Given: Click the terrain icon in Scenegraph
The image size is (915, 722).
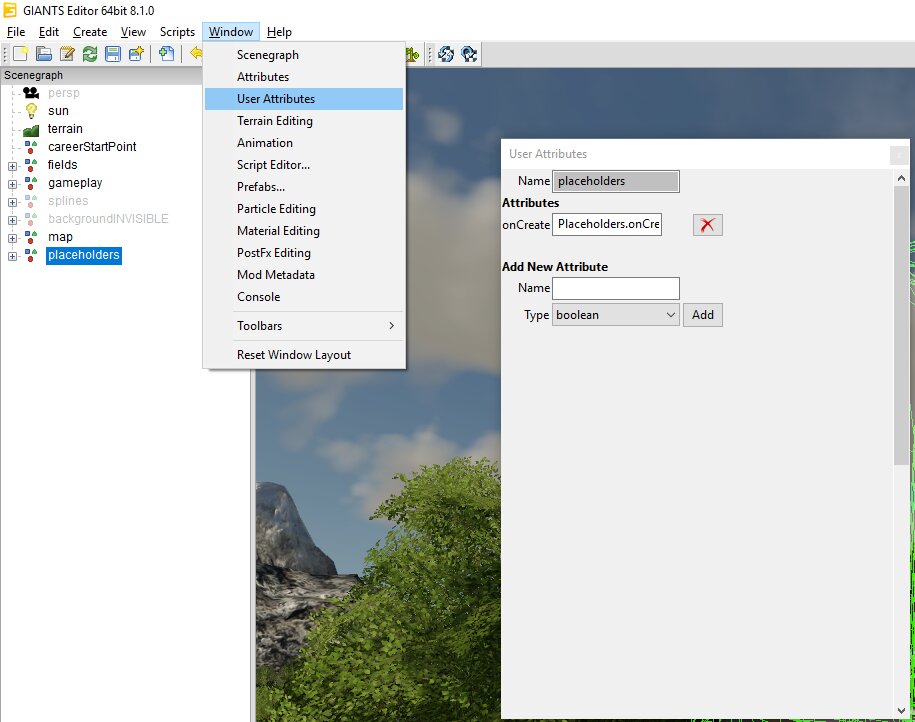Looking at the screenshot, I should (x=31, y=129).
